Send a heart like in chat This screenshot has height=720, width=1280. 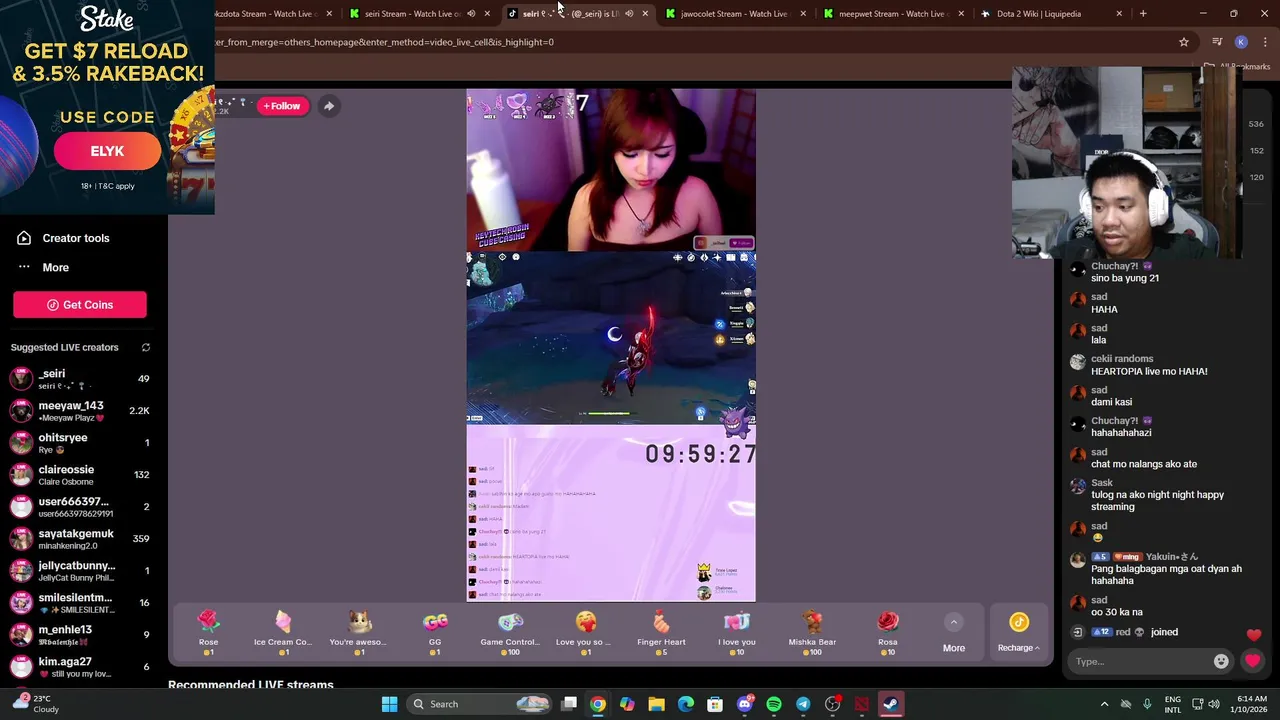pyautogui.click(x=1252, y=661)
